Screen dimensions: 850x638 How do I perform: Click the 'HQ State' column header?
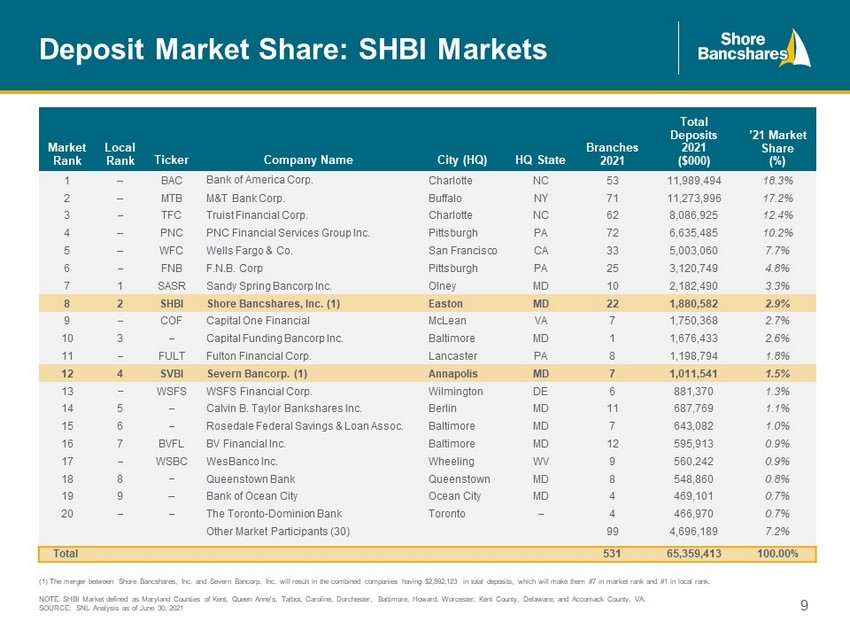pos(540,160)
